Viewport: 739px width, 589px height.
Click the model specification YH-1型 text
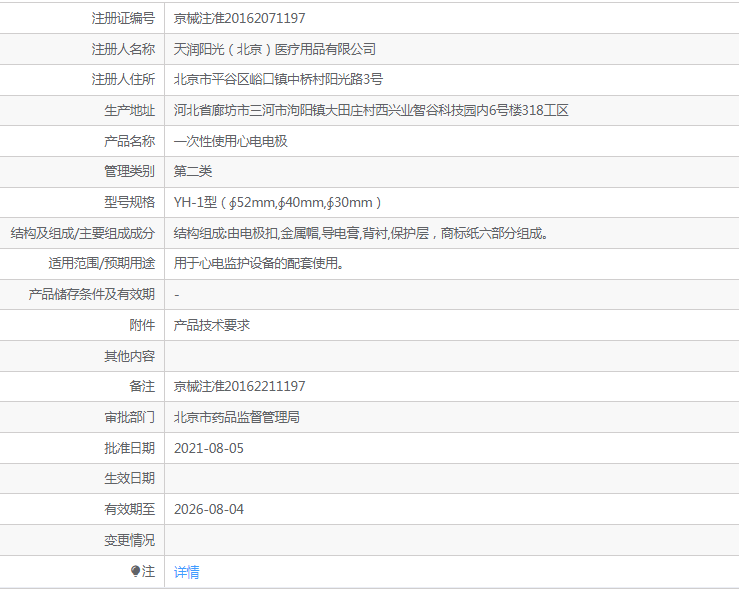(278, 203)
